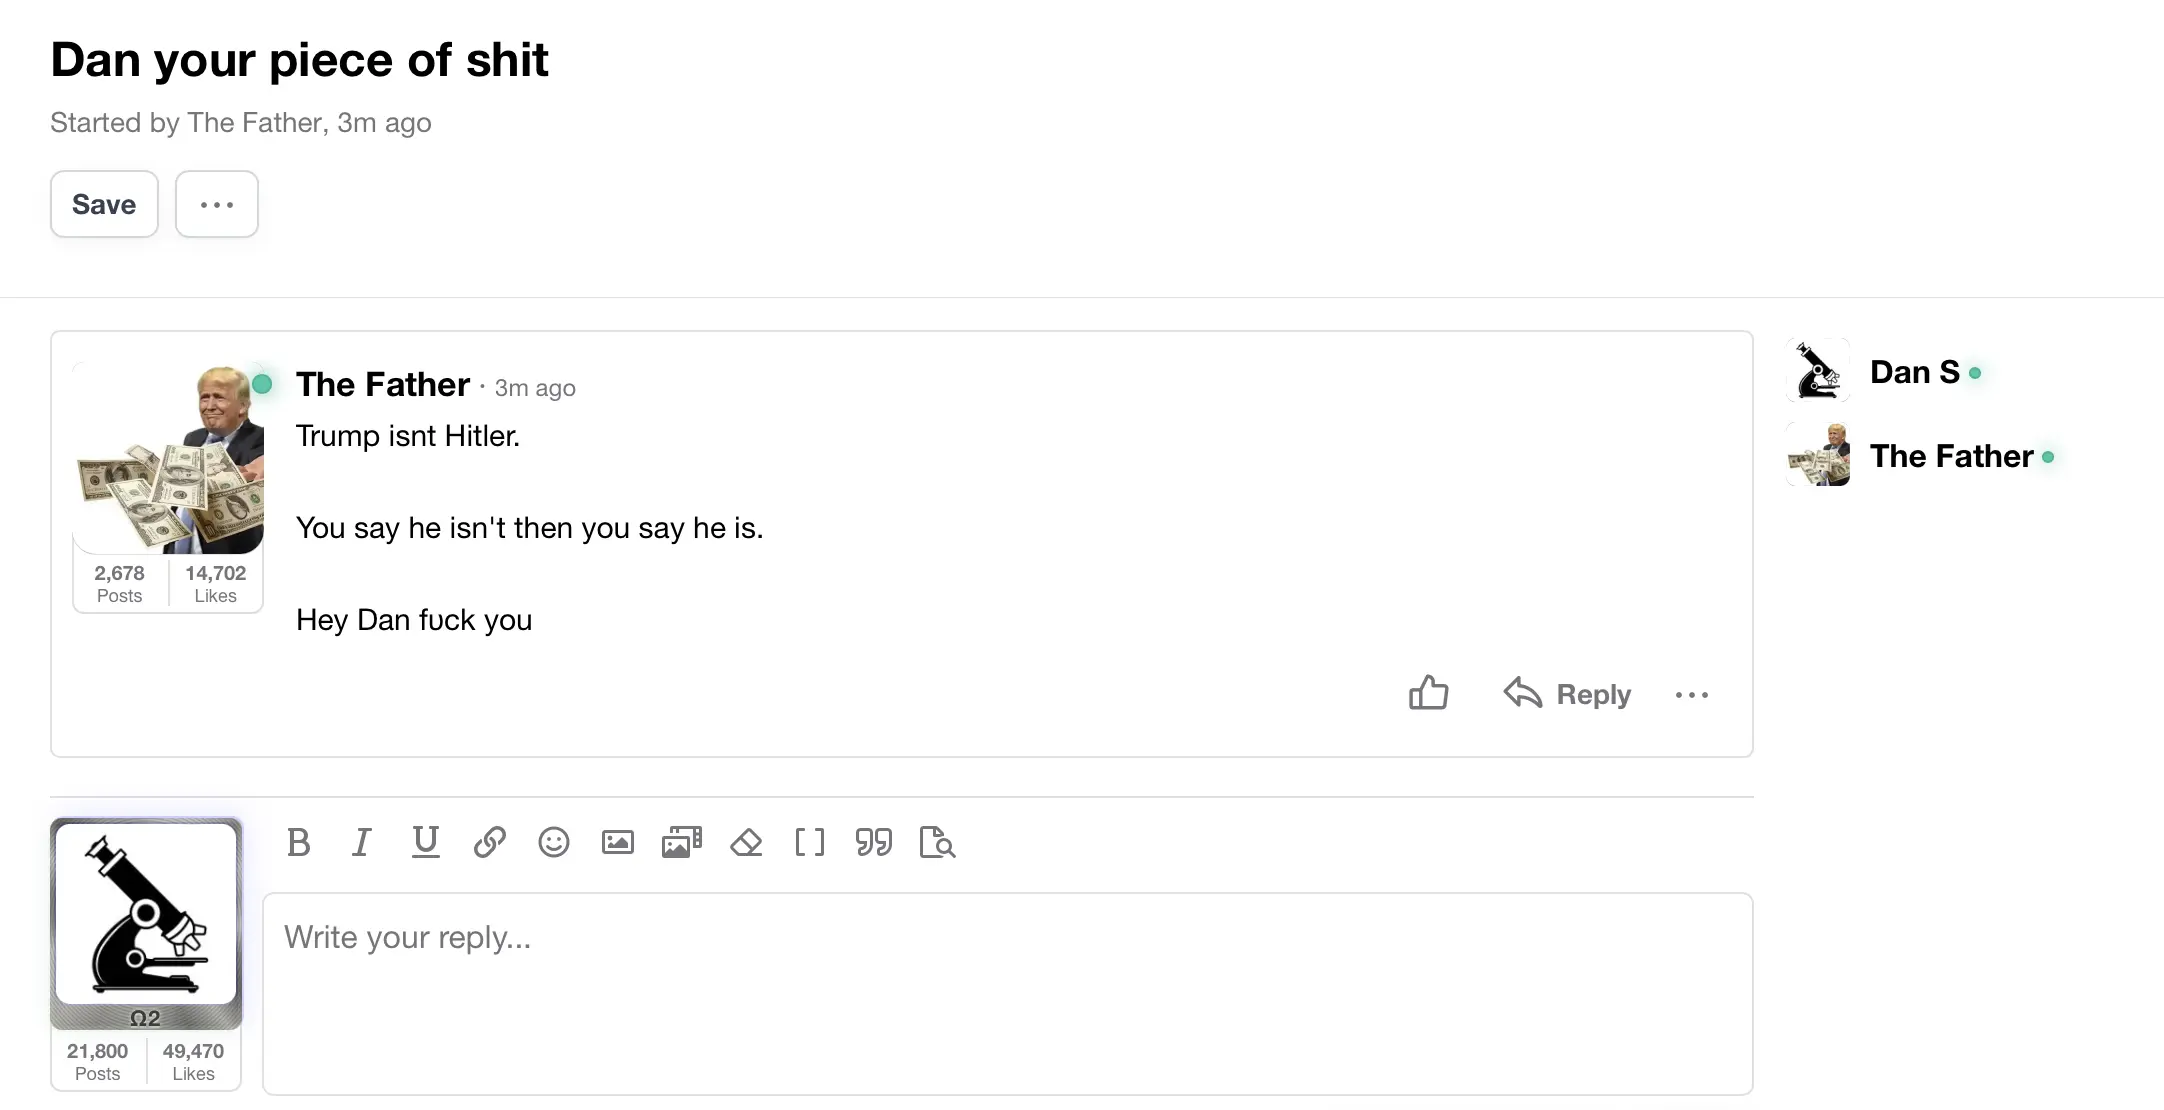The image size is (2164, 1110).
Task: Insert an image into the reply
Action: pos(618,843)
